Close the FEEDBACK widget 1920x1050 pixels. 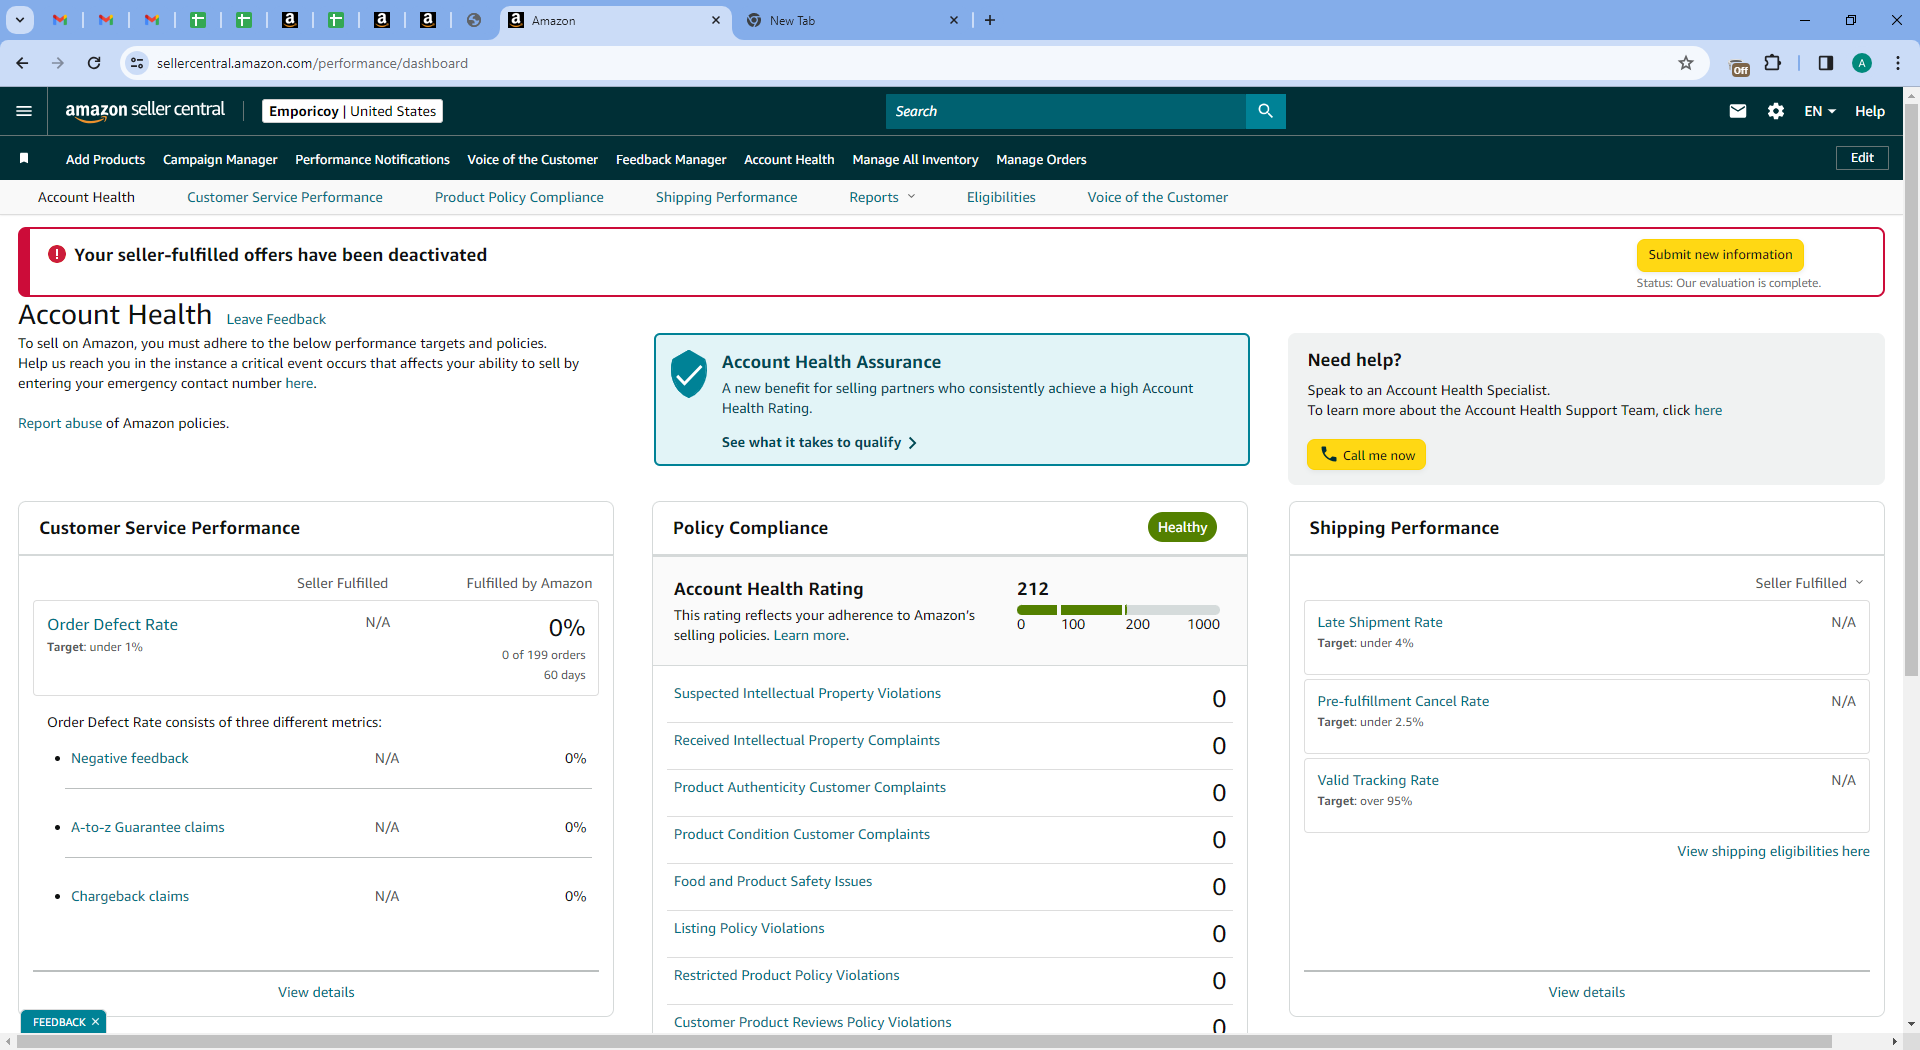click(x=96, y=1022)
